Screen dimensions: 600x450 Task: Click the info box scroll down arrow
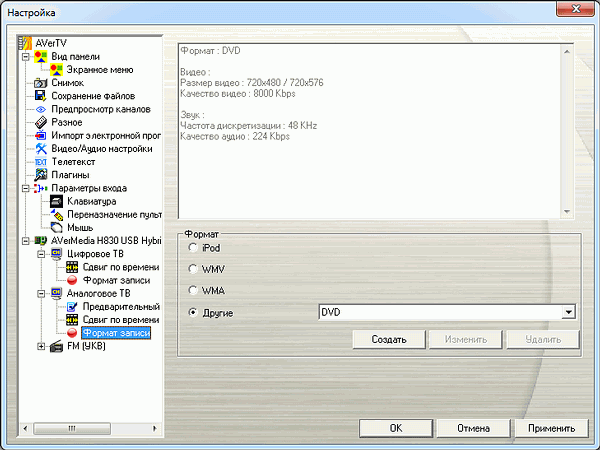(567, 212)
